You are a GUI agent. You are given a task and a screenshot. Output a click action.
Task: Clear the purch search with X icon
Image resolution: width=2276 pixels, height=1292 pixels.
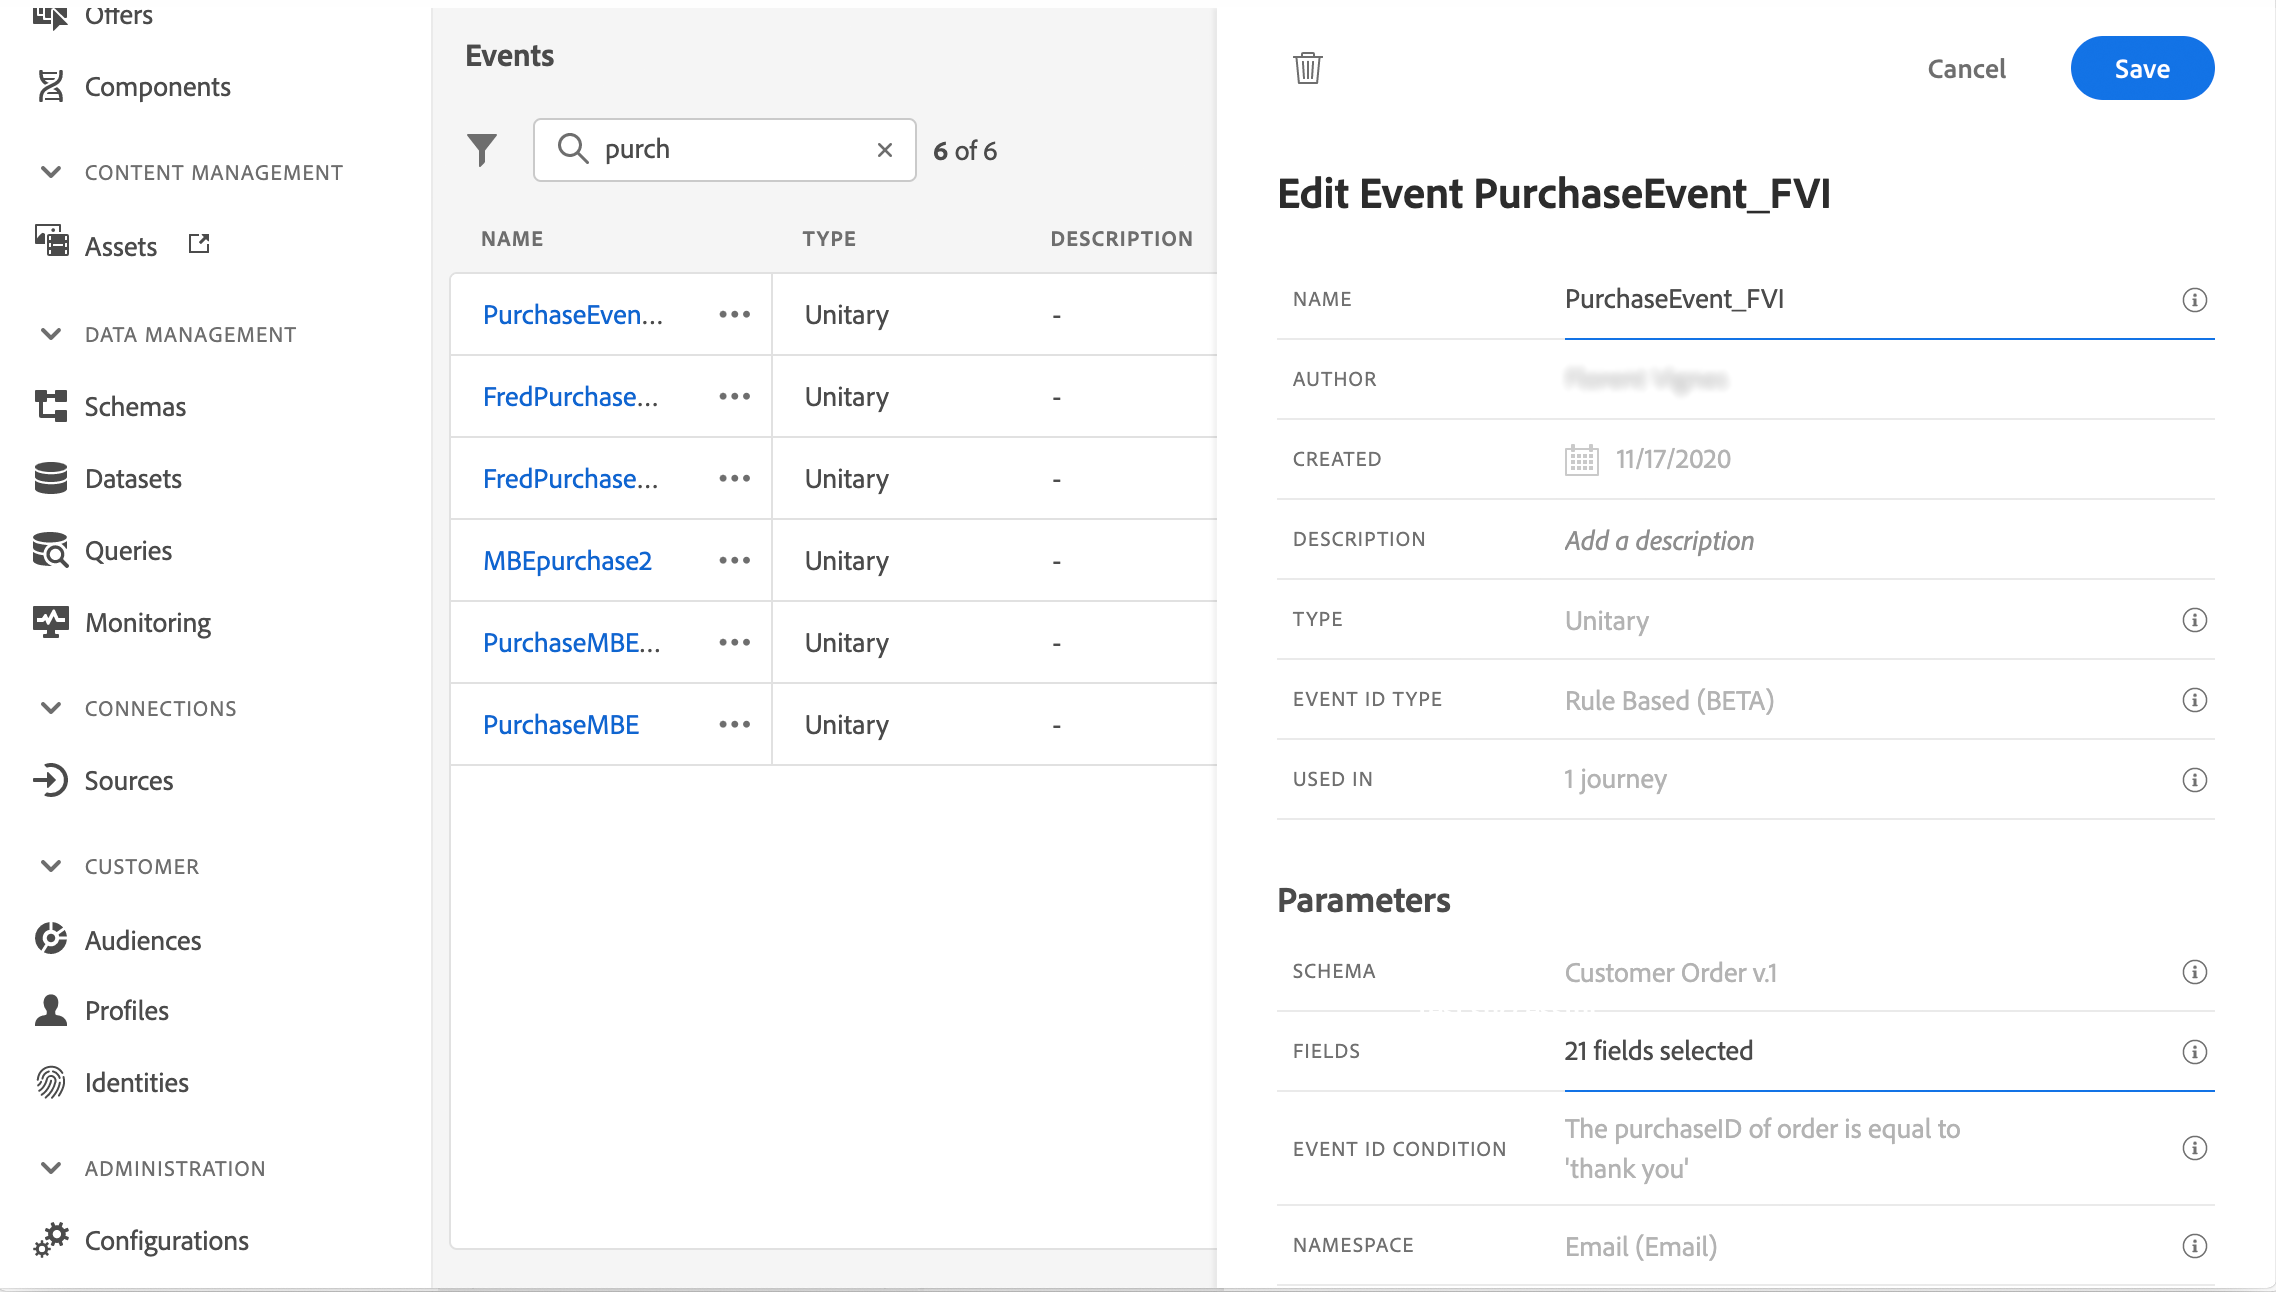[x=884, y=150]
